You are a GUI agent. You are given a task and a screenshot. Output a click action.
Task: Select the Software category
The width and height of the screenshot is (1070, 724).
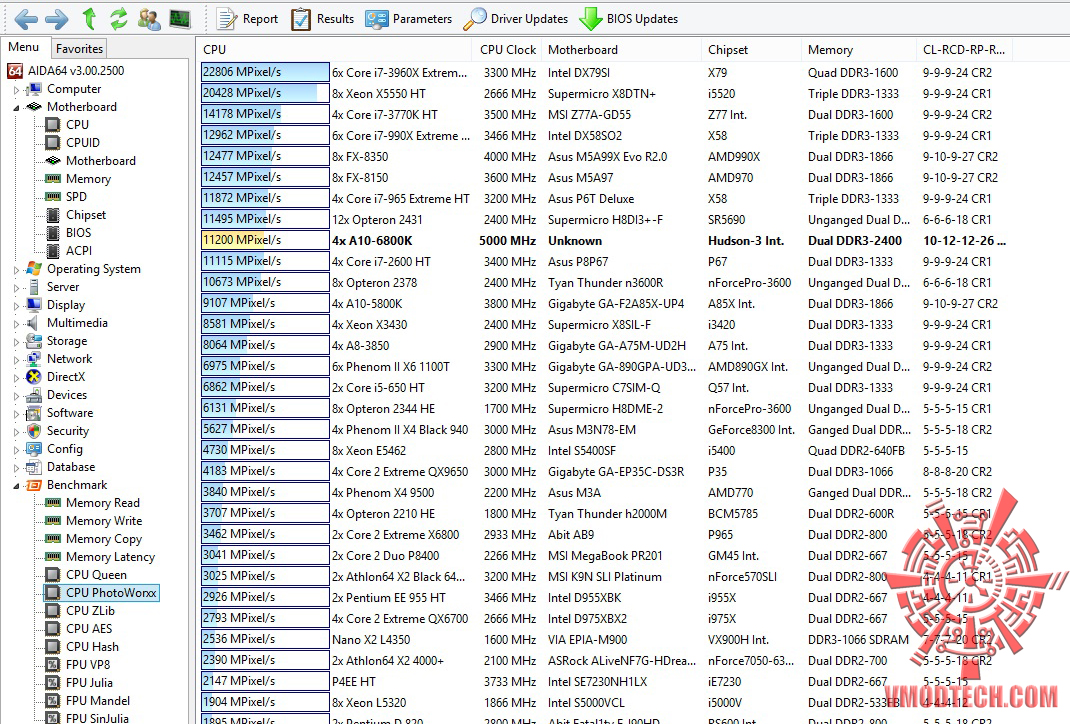(x=70, y=413)
